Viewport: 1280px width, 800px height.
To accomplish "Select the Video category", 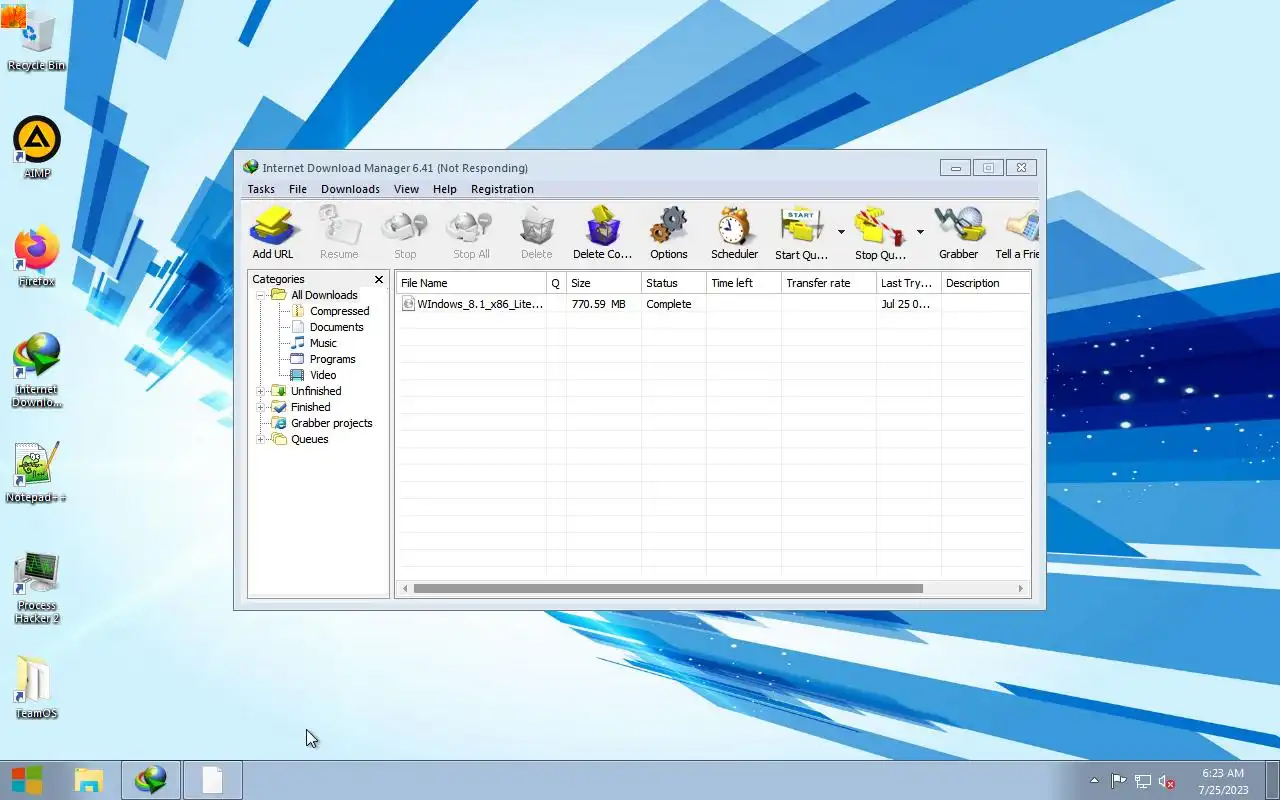I will [x=323, y=375].
